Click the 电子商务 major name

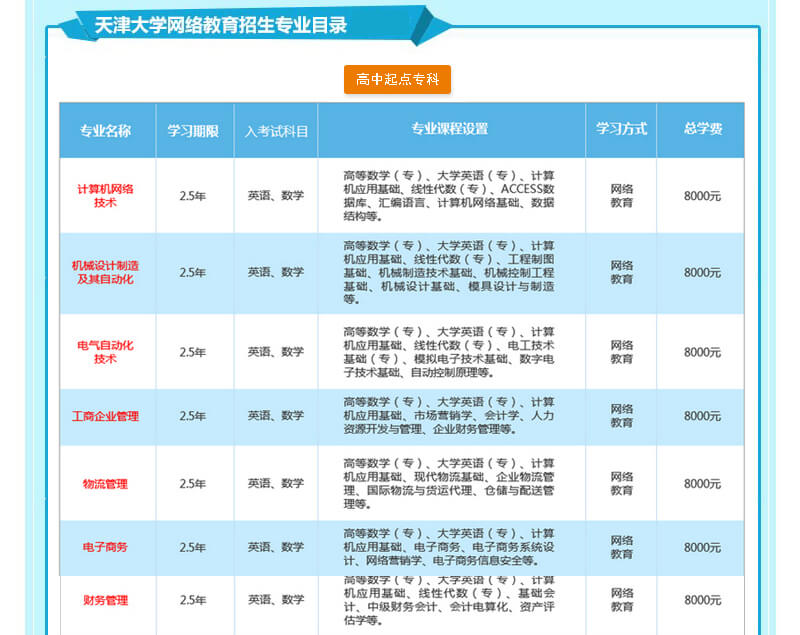[106, 547]
